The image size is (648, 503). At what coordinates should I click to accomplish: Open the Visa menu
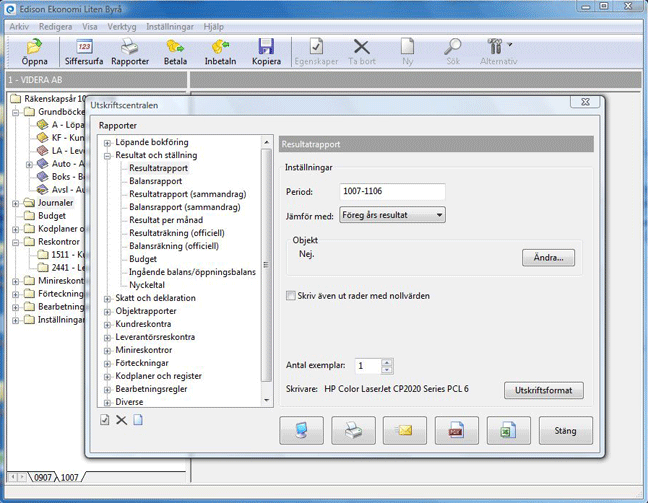coord(90,27)
